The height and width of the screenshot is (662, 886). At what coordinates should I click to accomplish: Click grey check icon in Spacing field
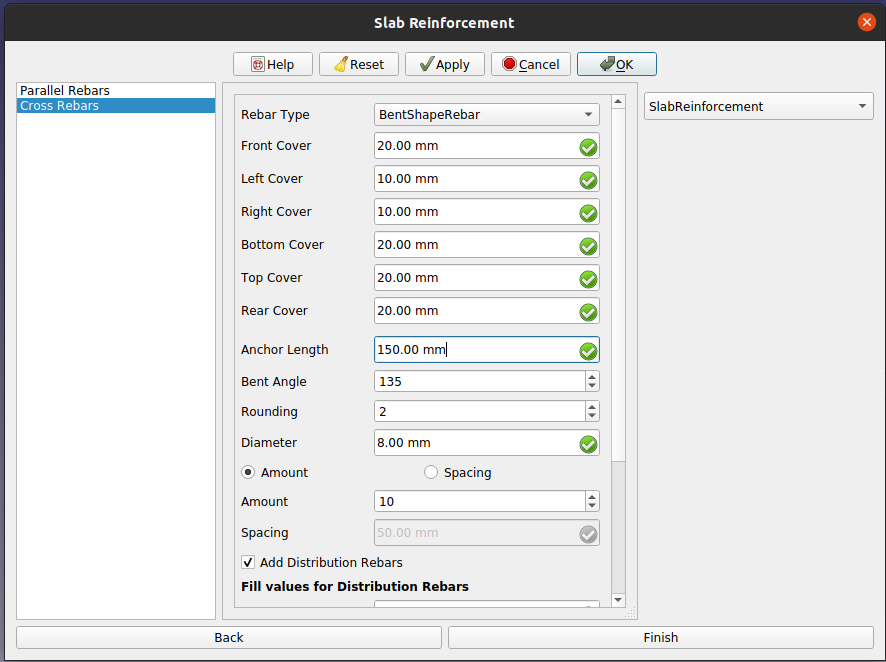pyautogui.click(x=588, y=534)
